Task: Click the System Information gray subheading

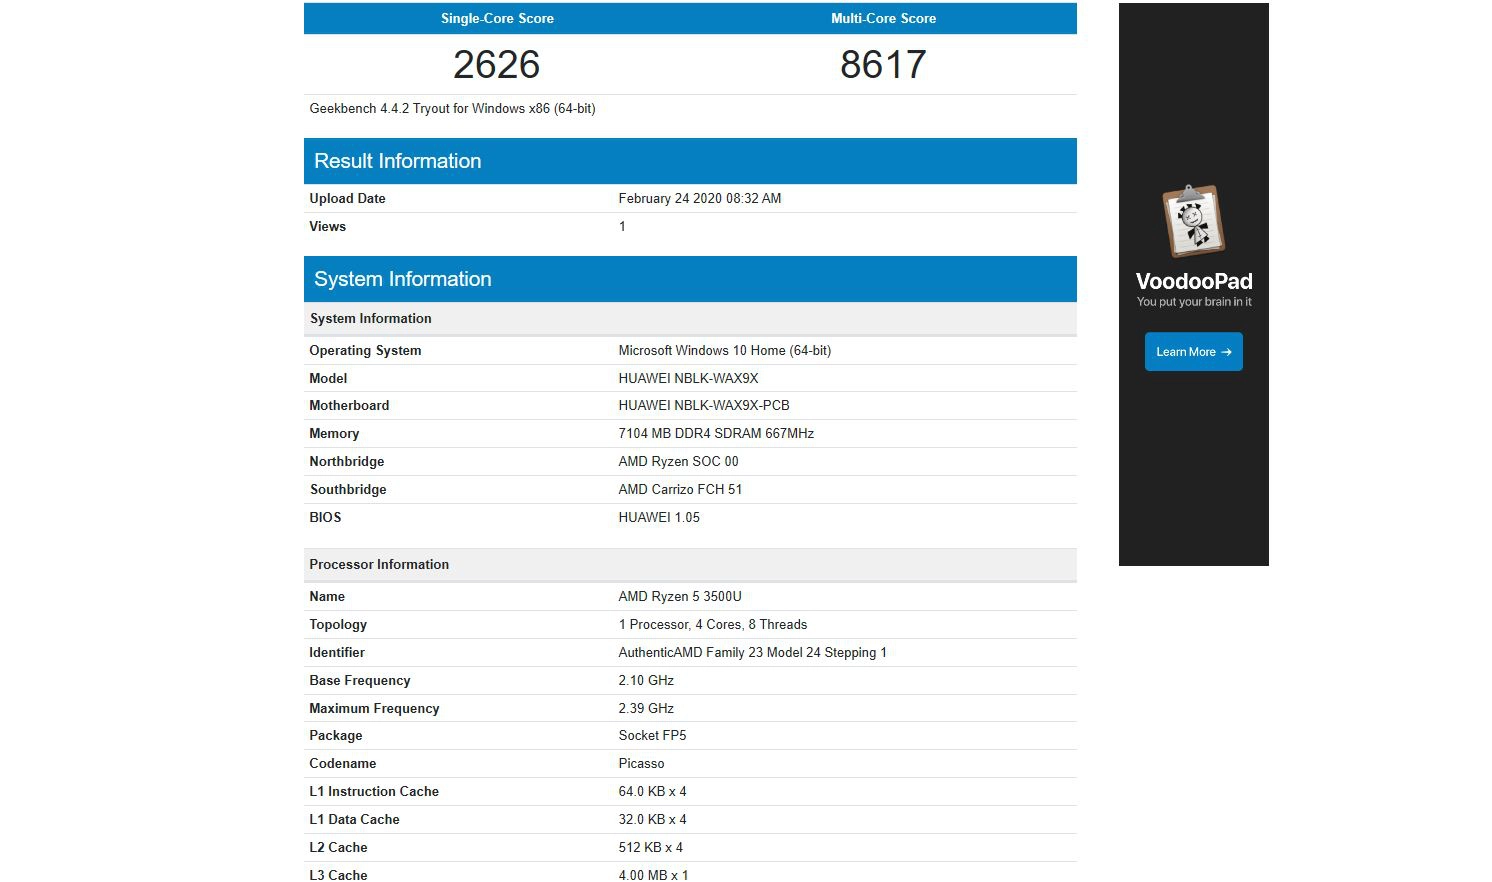Action: tap(370, 318)
